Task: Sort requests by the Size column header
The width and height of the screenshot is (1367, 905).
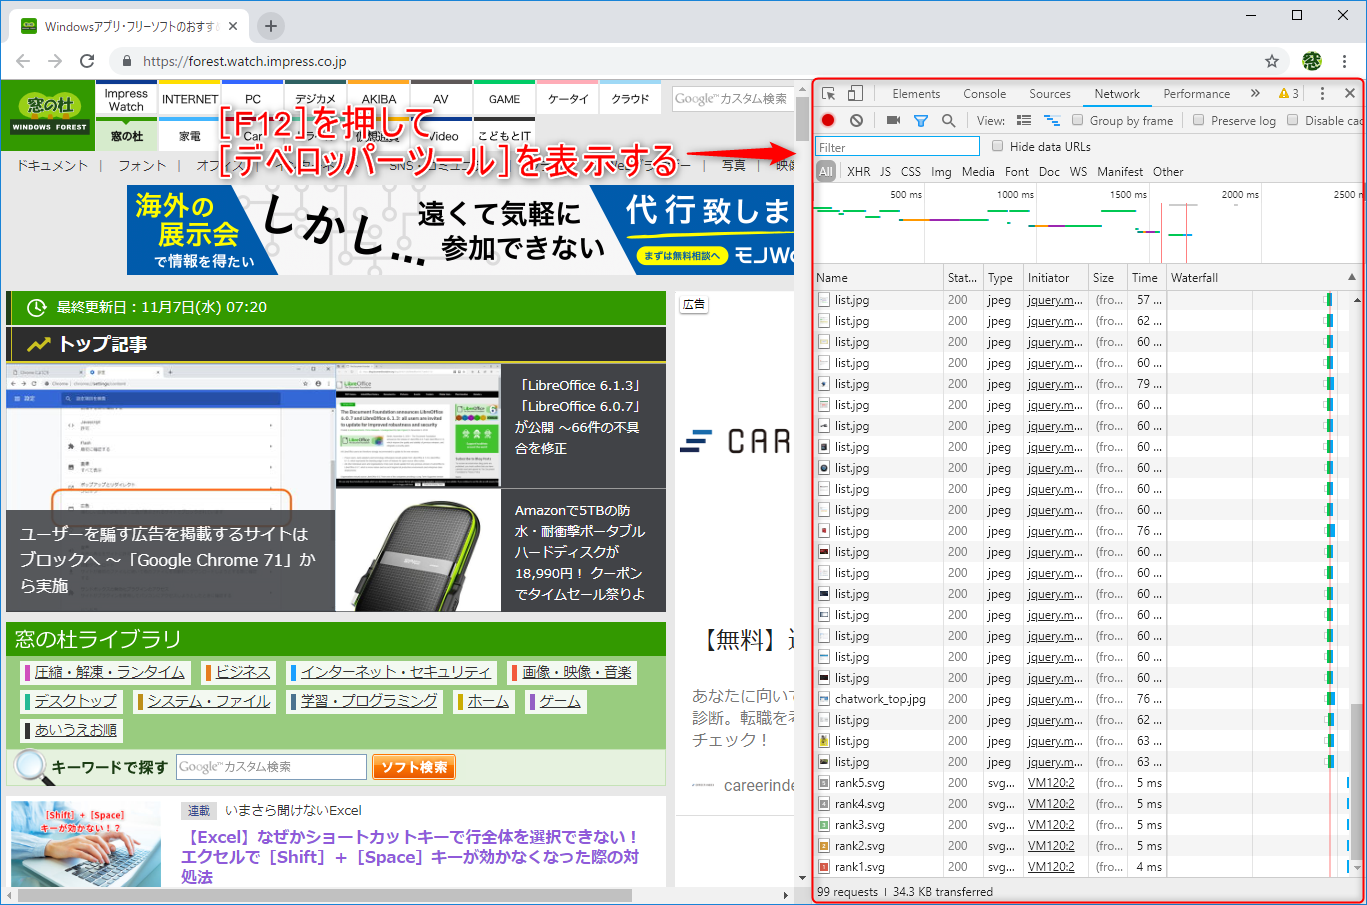Action: 1108,277
